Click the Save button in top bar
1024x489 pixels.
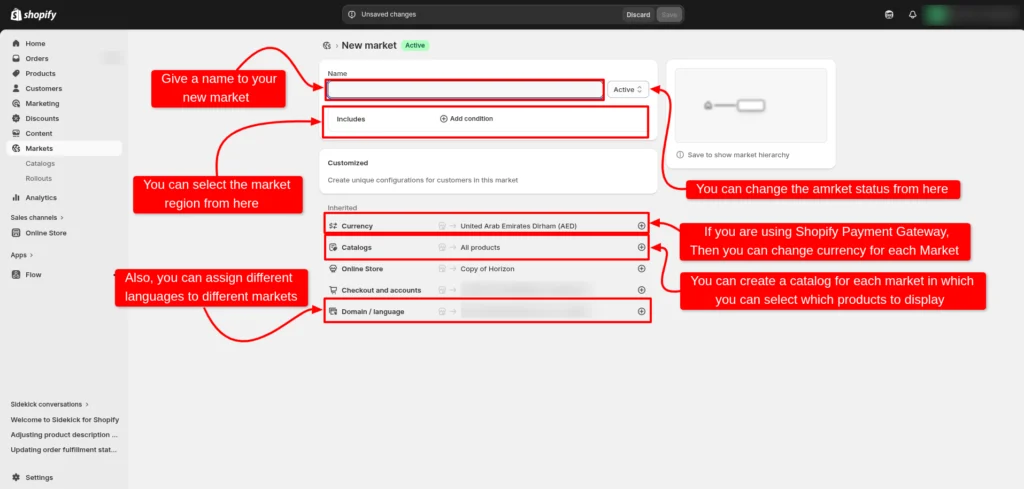[x=669, y=14]
